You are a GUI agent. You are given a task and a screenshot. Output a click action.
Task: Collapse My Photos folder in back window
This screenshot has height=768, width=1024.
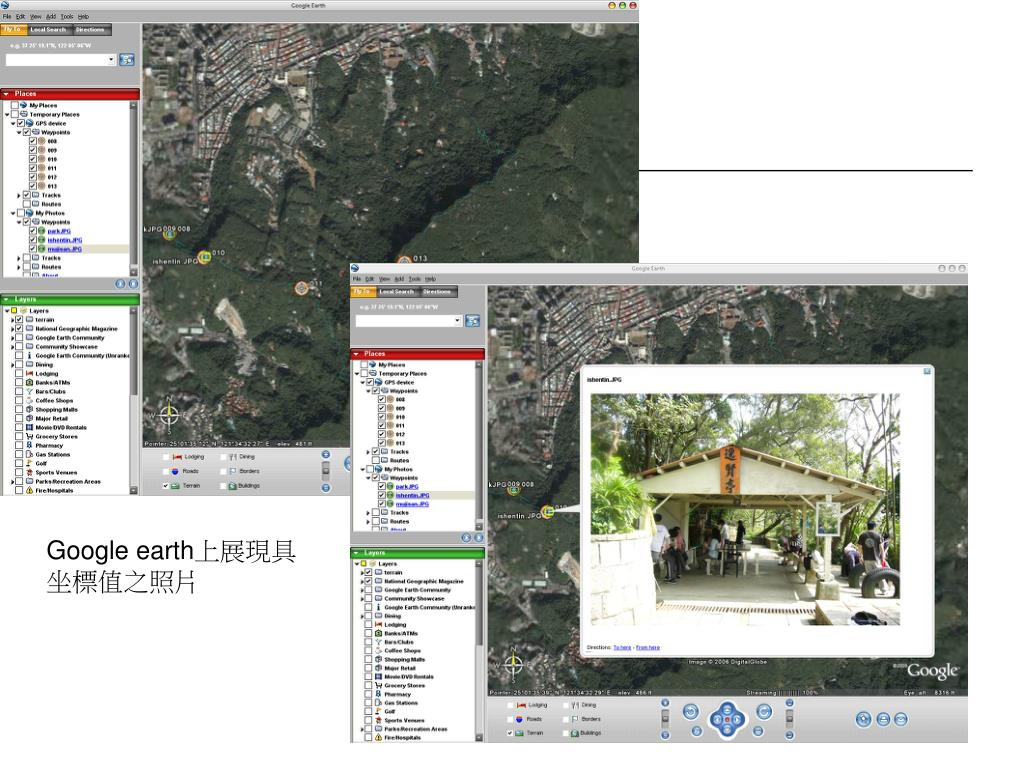13,213
